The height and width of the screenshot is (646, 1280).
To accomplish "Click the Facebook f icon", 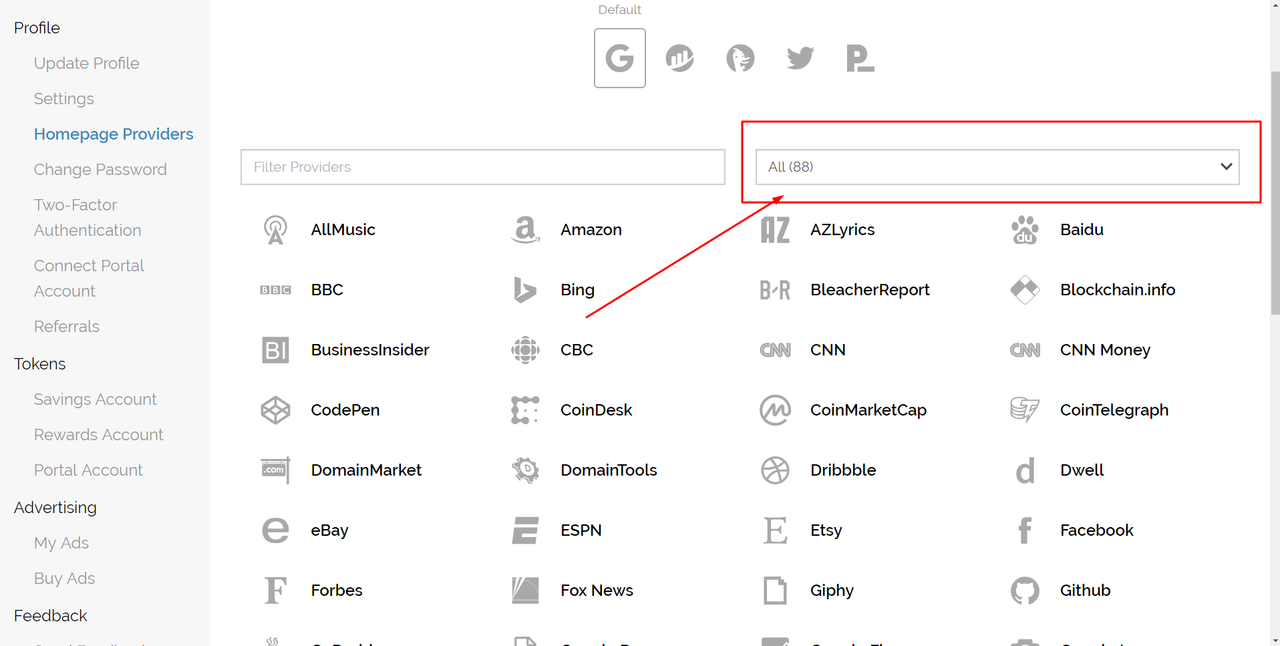I will pyautogui.click(x=1025, y=530).
